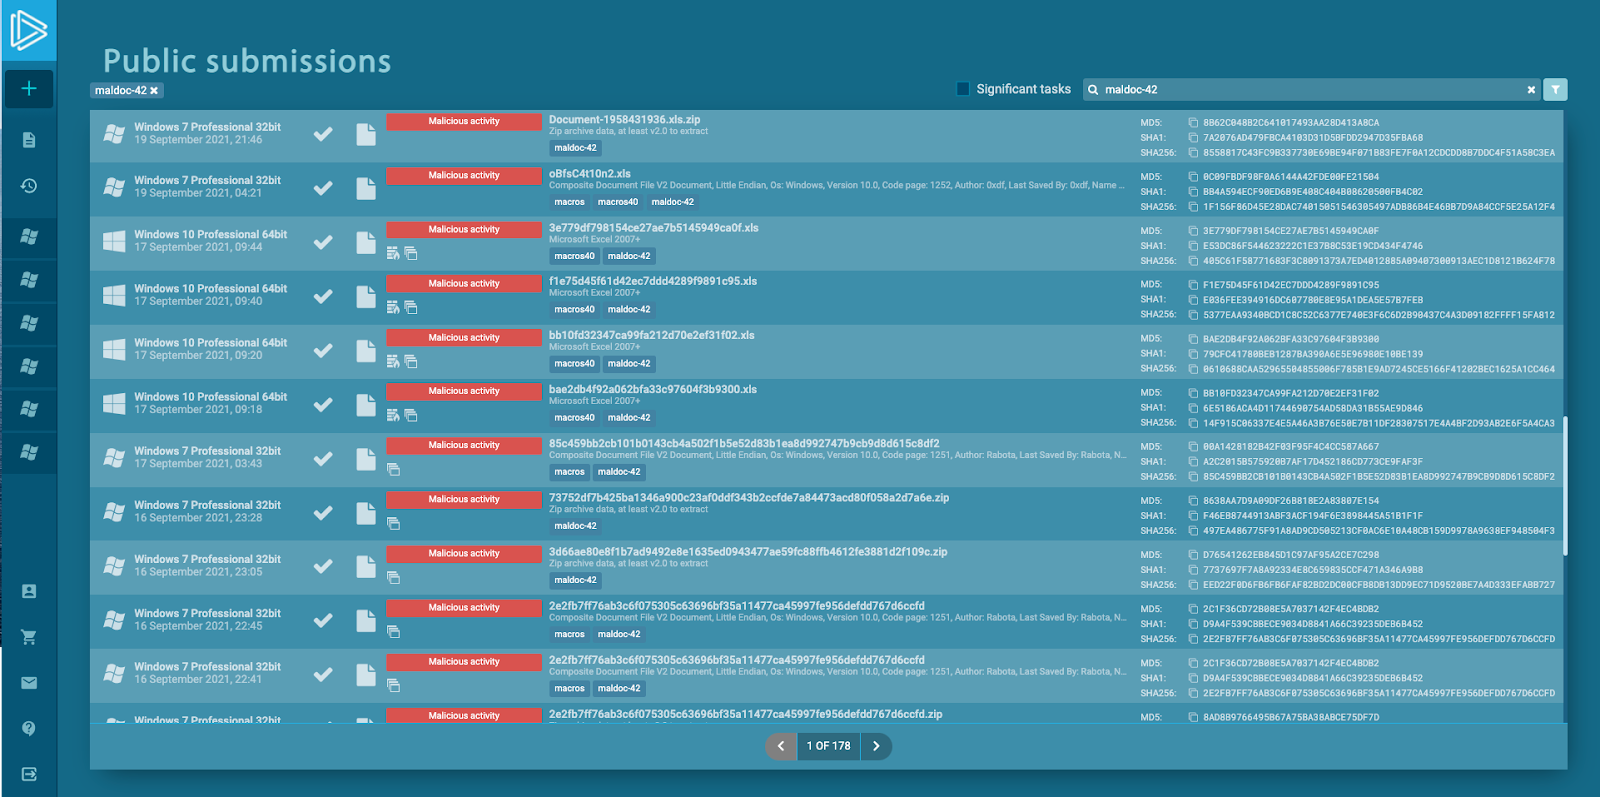Copy MD5 of the 73752df7b425ba1346a900c23 zip
Screen dimensions: 1600x797
(x=1193, y=501)
